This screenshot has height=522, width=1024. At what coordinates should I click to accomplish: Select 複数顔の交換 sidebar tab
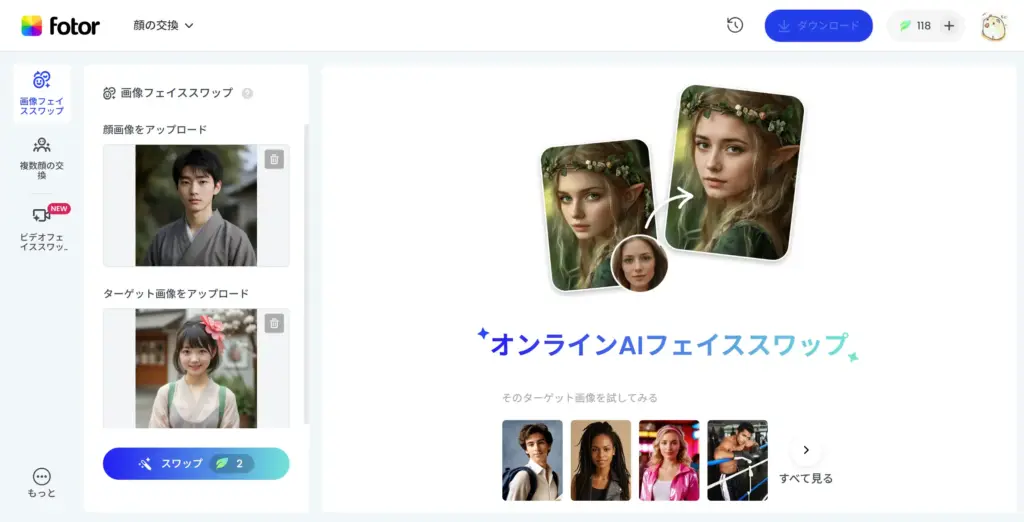click(x=42, y=158)
